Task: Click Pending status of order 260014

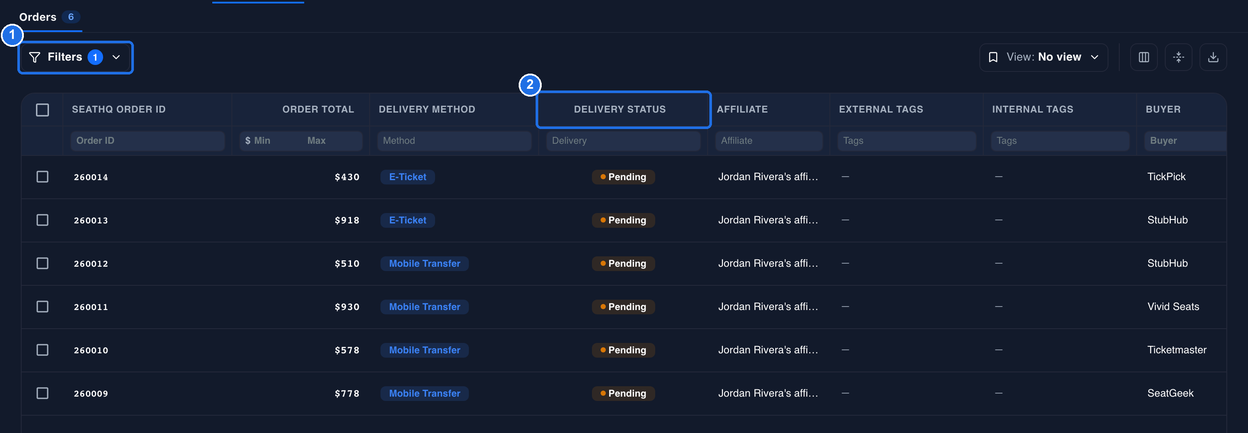Action: (x=623, y=177)
